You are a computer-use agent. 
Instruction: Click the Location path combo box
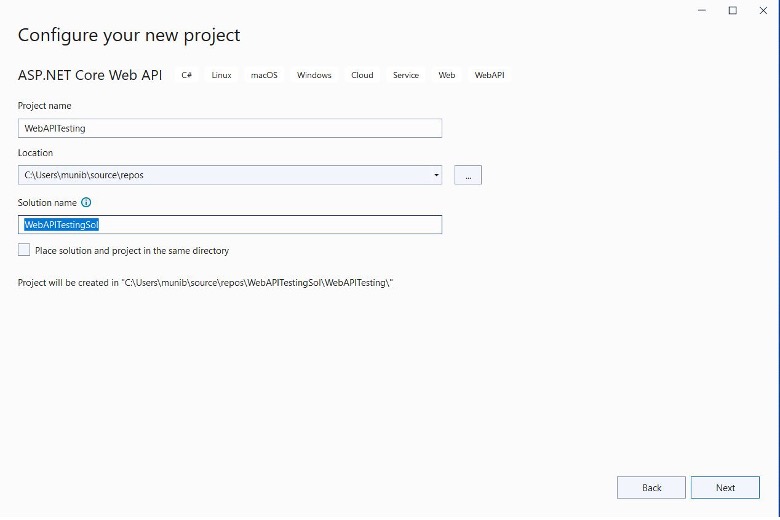(x=225, y=175)
